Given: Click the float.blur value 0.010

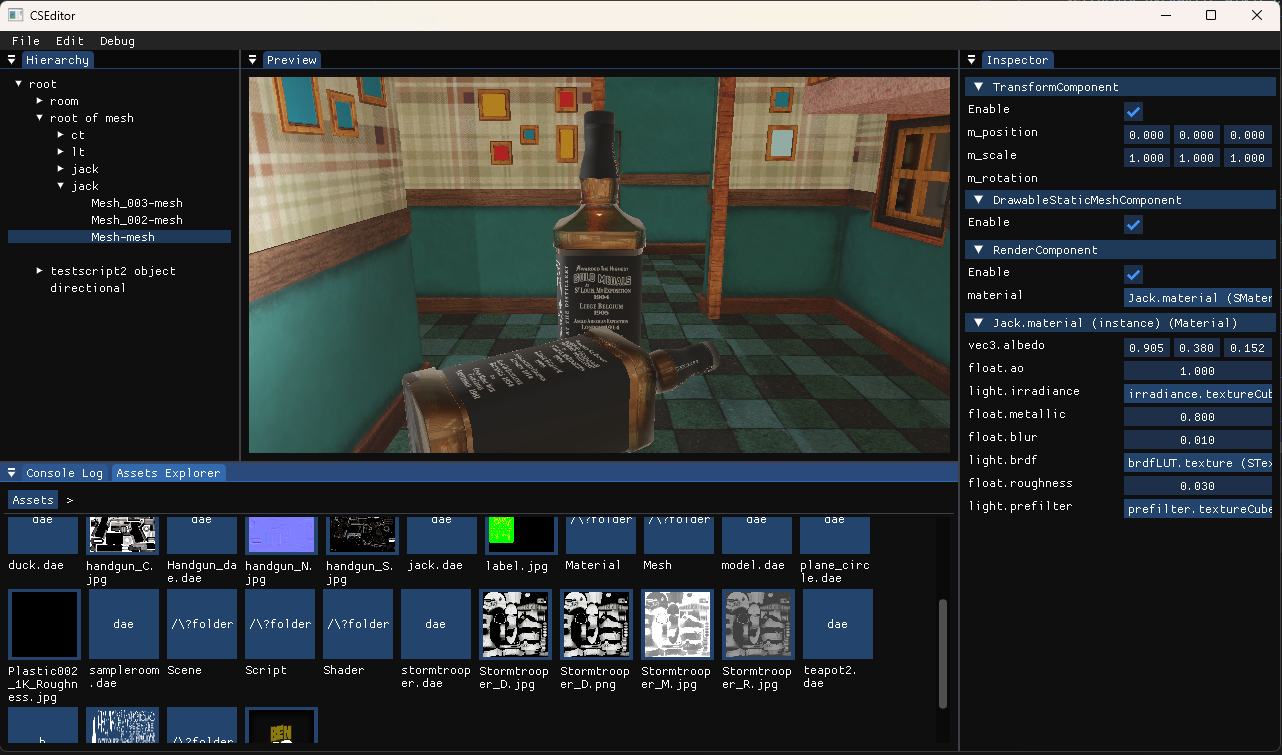Looking at the screenshot, I should coord(1198,440).
